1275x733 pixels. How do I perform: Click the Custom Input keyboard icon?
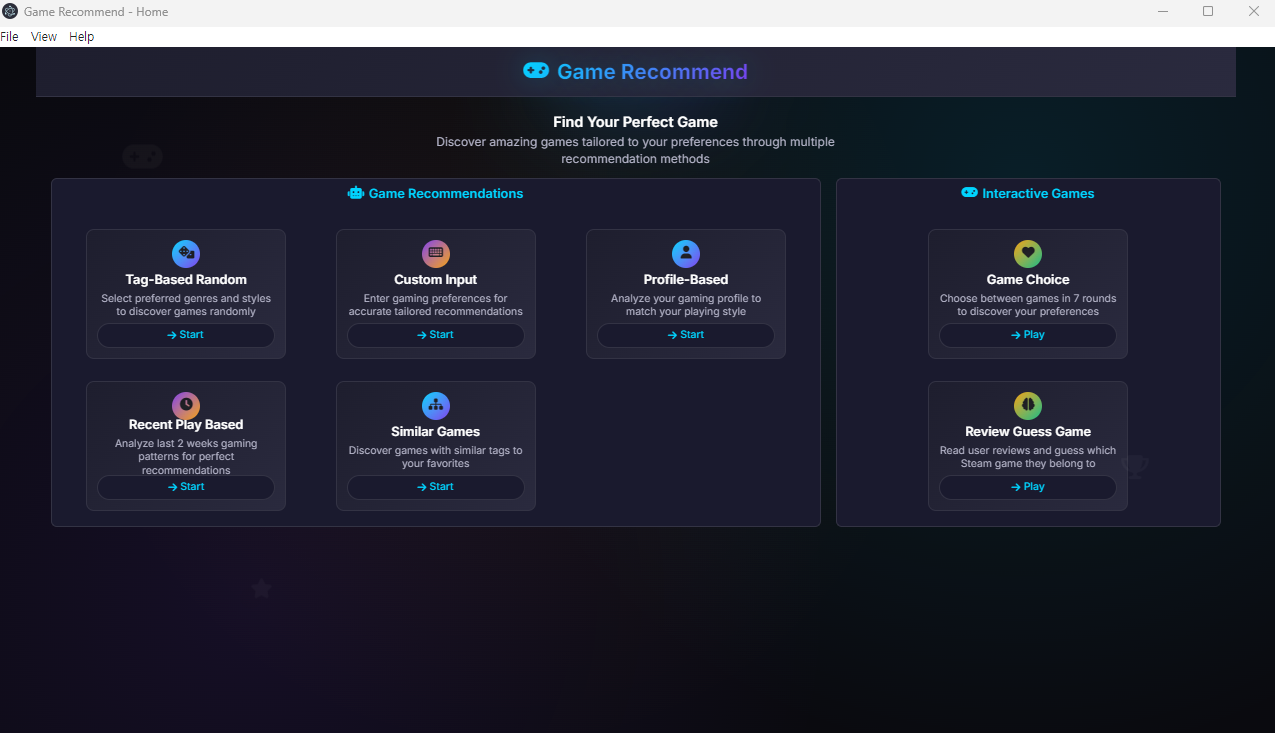(435, 253)
